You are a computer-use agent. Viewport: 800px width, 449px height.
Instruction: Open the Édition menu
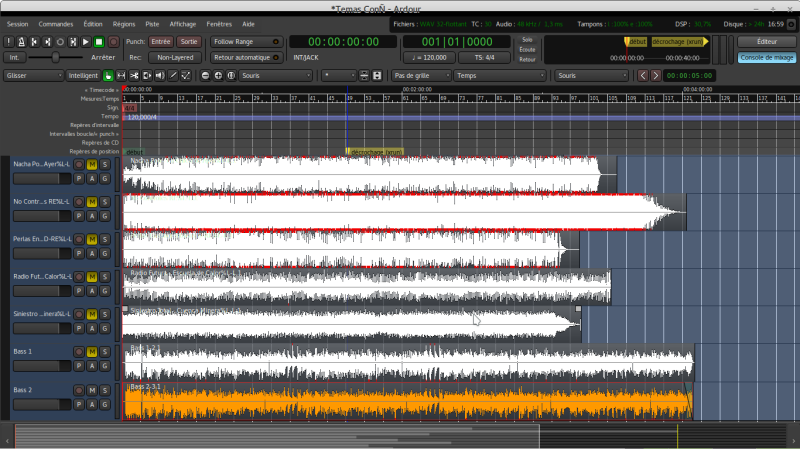[93, 24]
